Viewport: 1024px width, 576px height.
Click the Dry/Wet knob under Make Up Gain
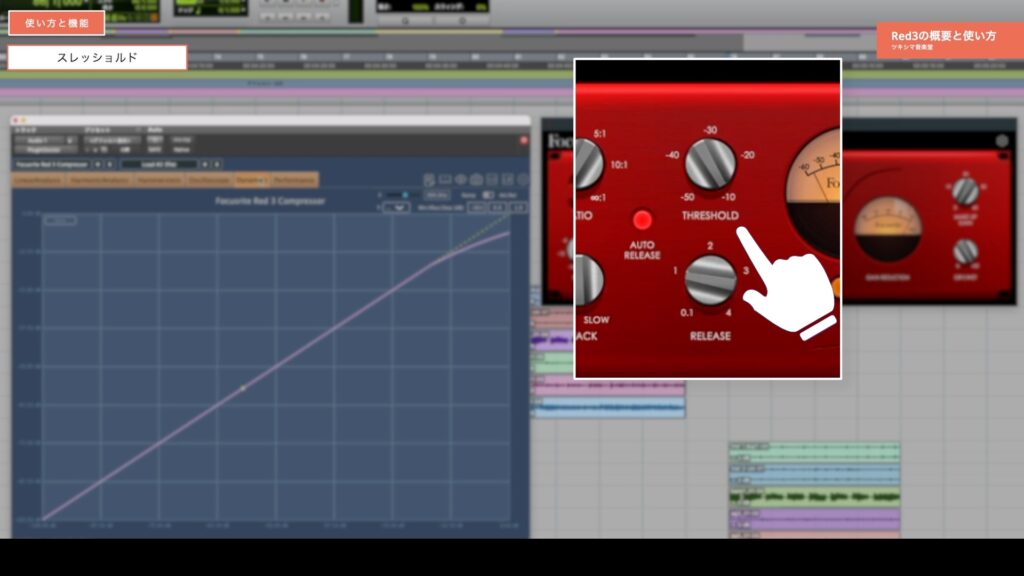click(x=965, y=251)
